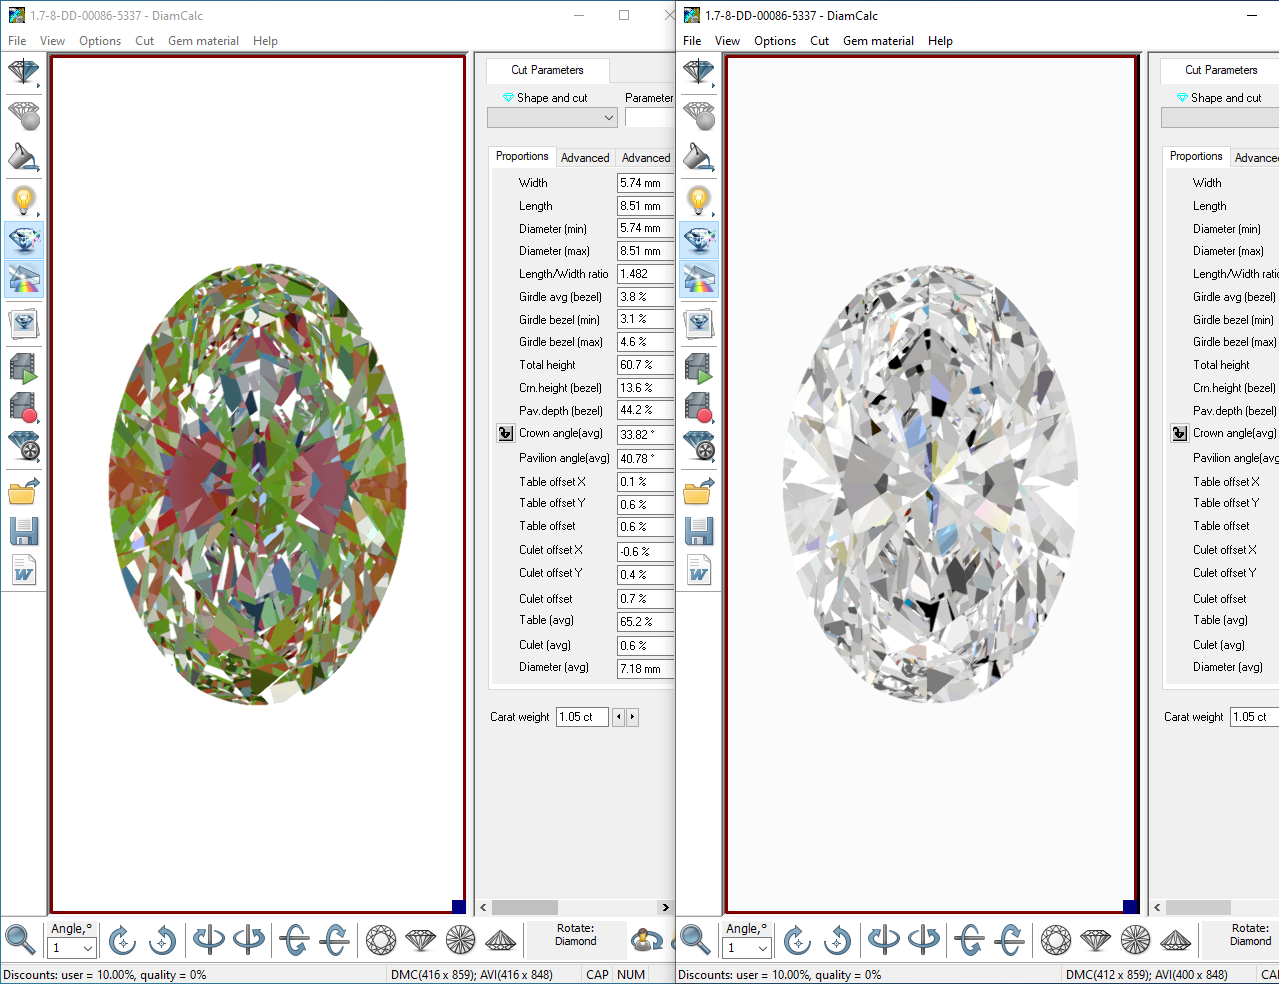
Task: Click magnifying glass zoom tool in right window
Action: tap(695, 940)
